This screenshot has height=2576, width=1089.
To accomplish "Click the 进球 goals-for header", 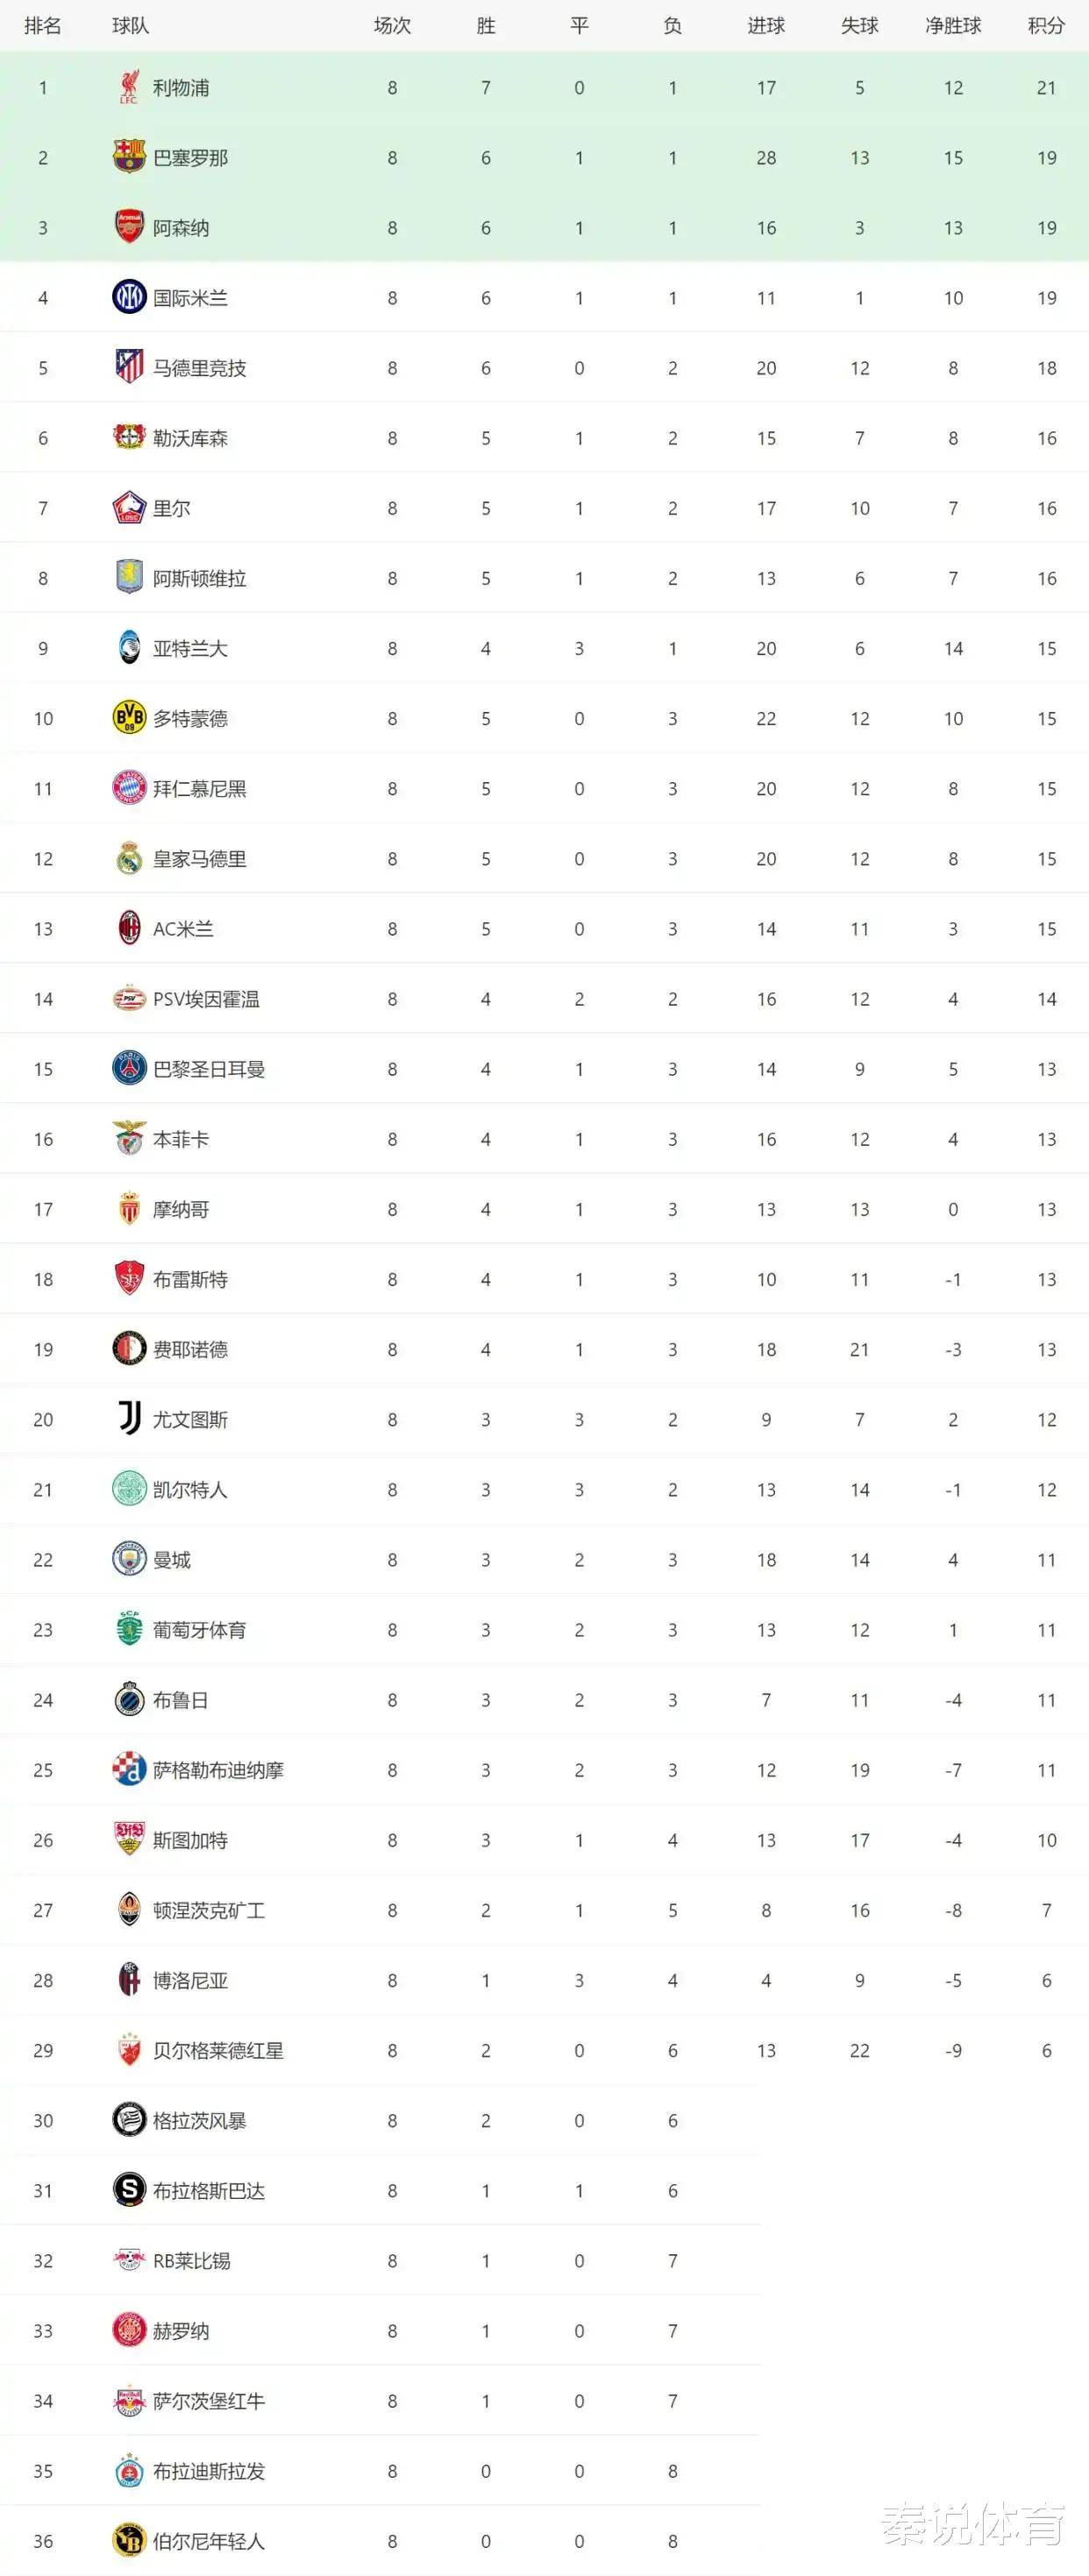I will coord(766,26).
